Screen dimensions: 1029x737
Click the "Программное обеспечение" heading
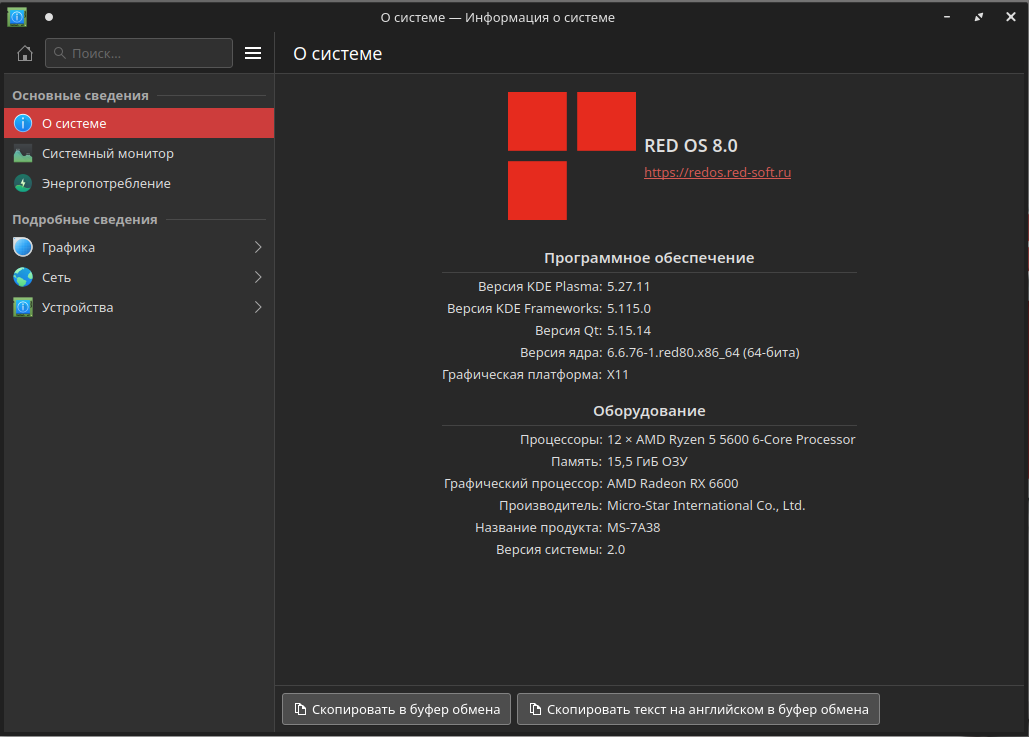[x=649, y=258]
